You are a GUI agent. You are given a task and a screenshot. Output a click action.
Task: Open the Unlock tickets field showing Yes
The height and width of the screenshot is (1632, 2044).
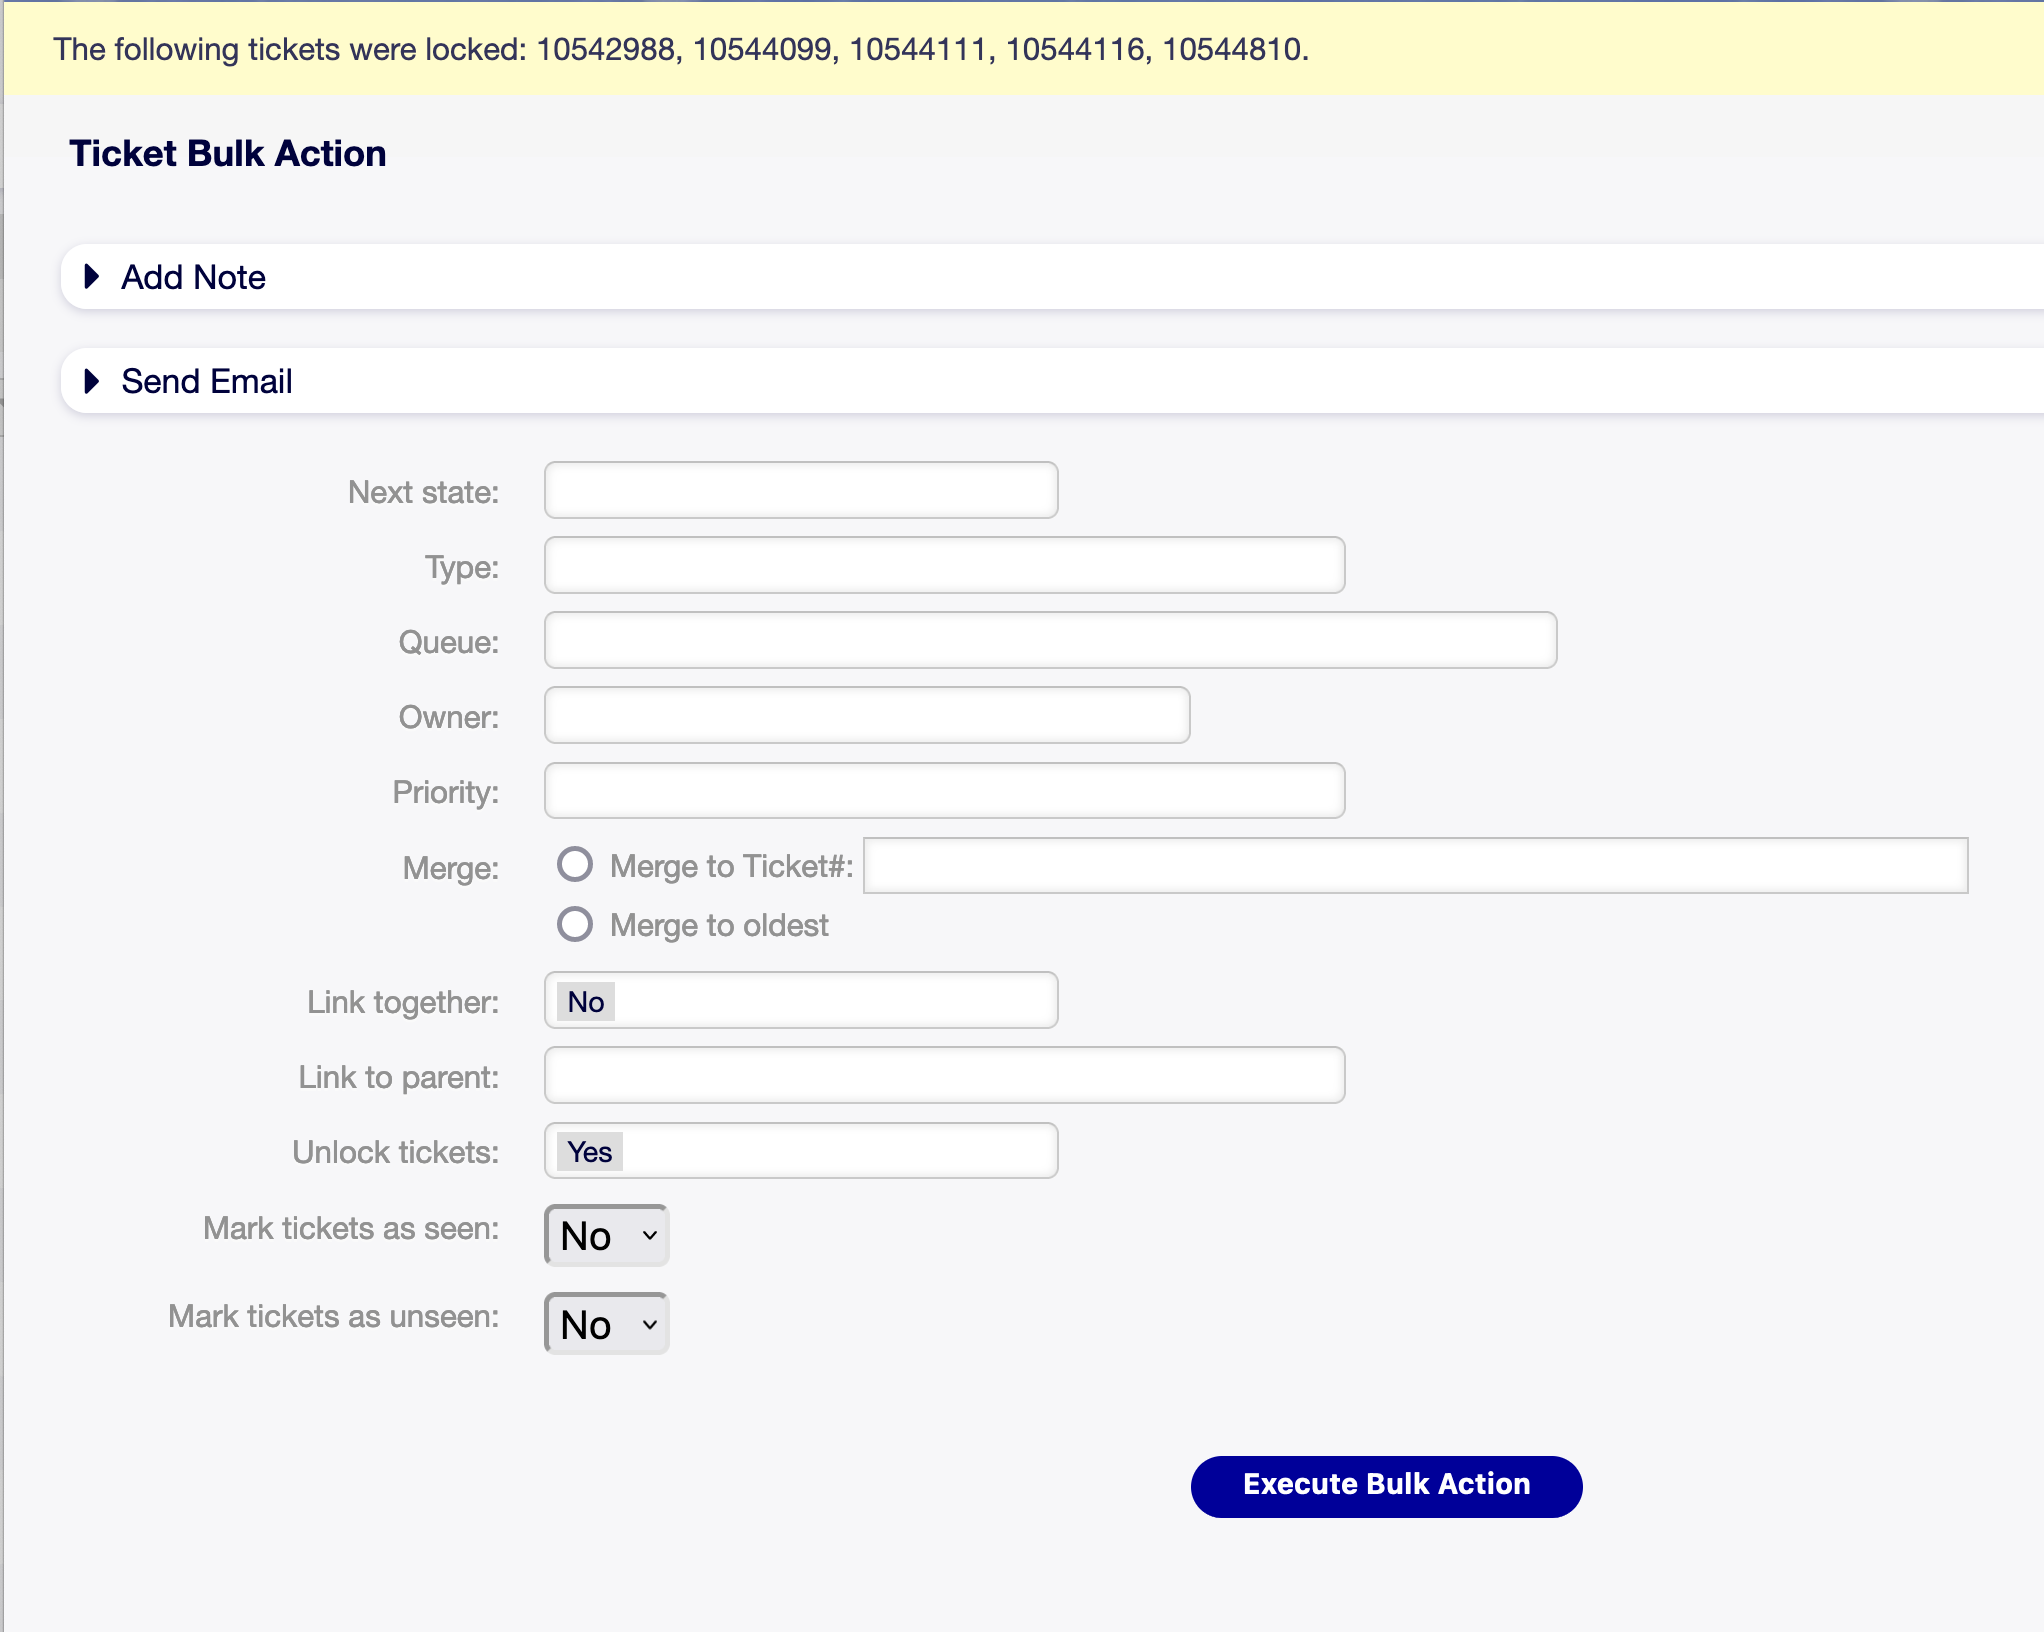point(800,1150)
